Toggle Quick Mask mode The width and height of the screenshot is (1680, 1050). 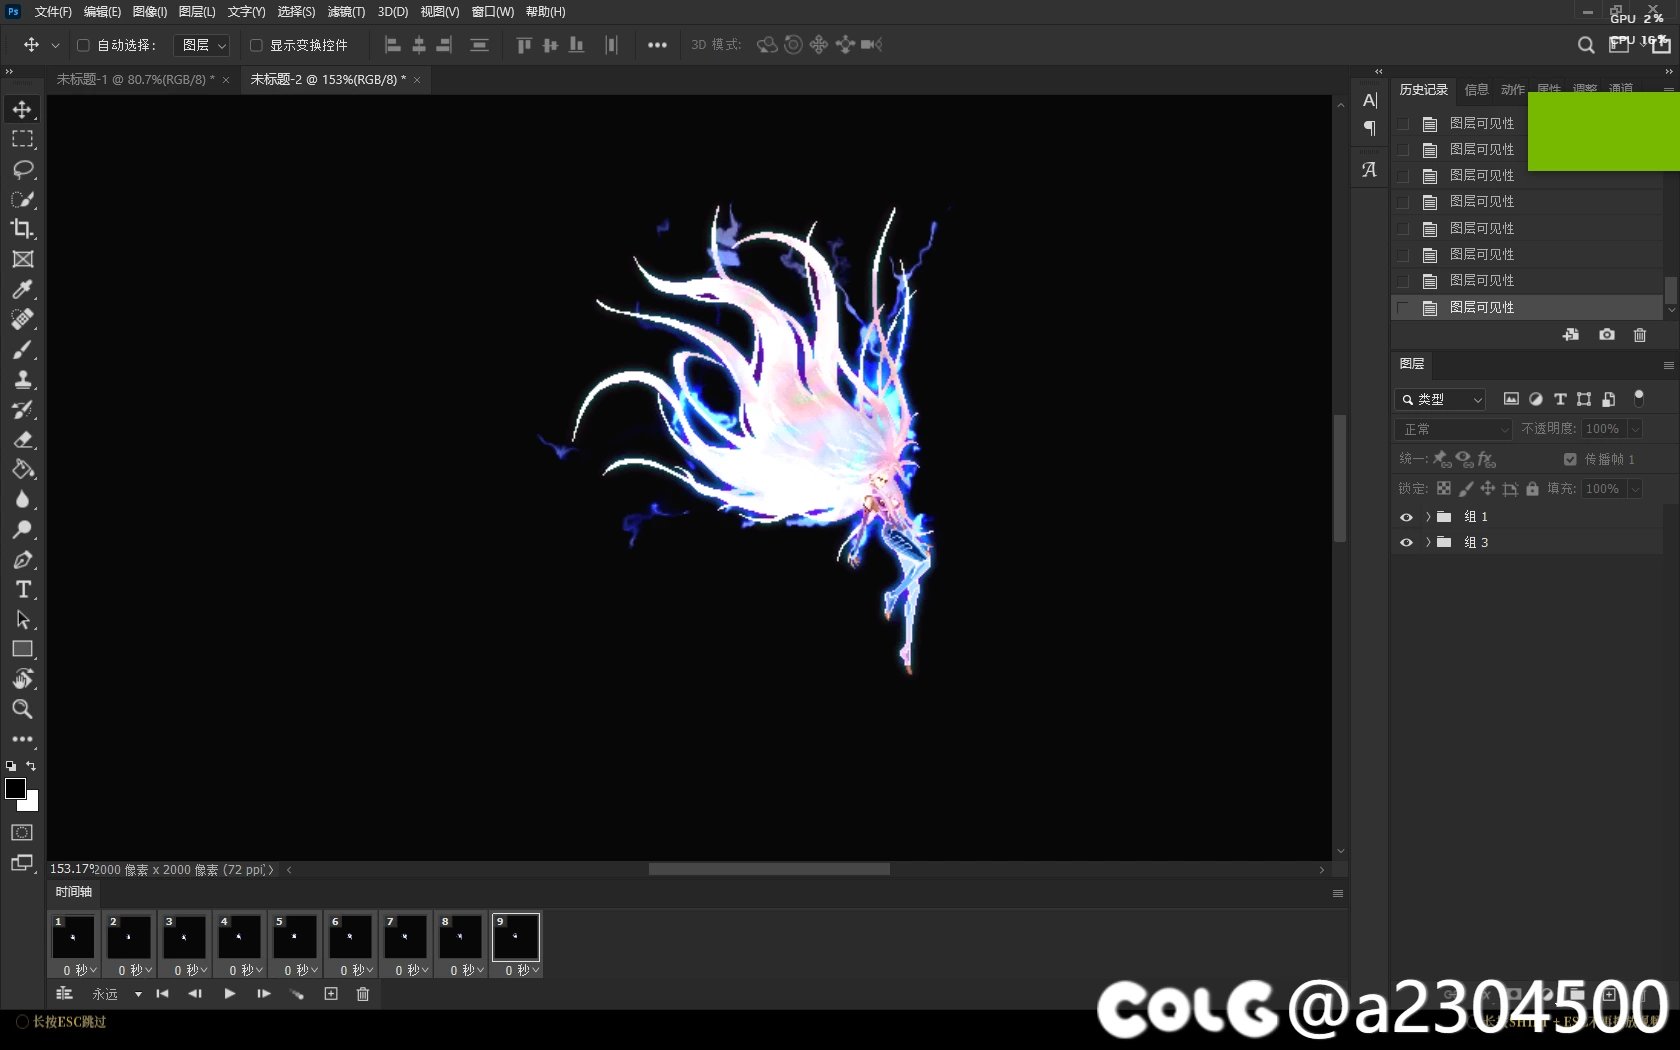(22, 832)
